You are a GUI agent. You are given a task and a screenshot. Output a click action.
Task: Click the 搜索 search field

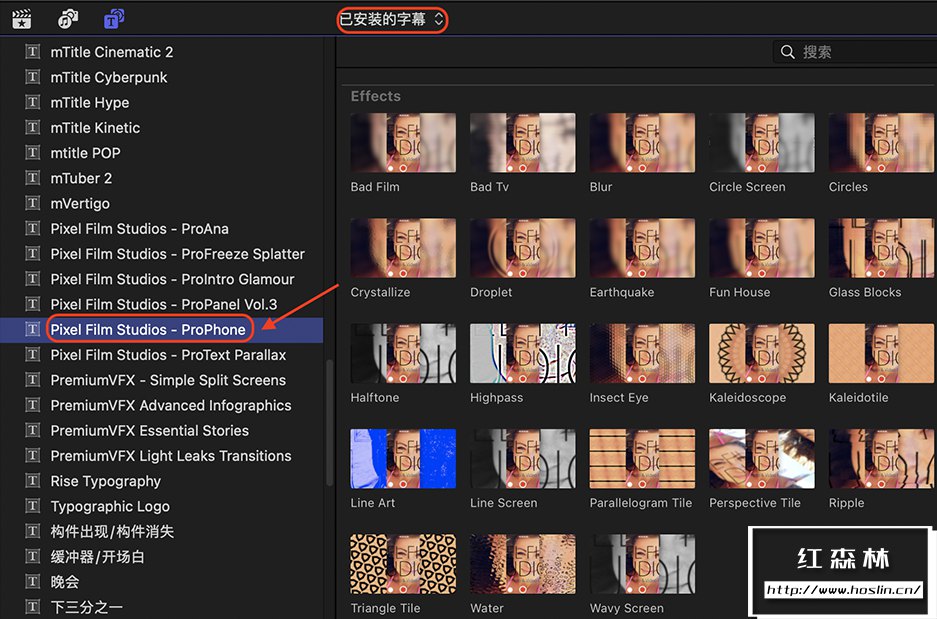[x=855, y=52]
